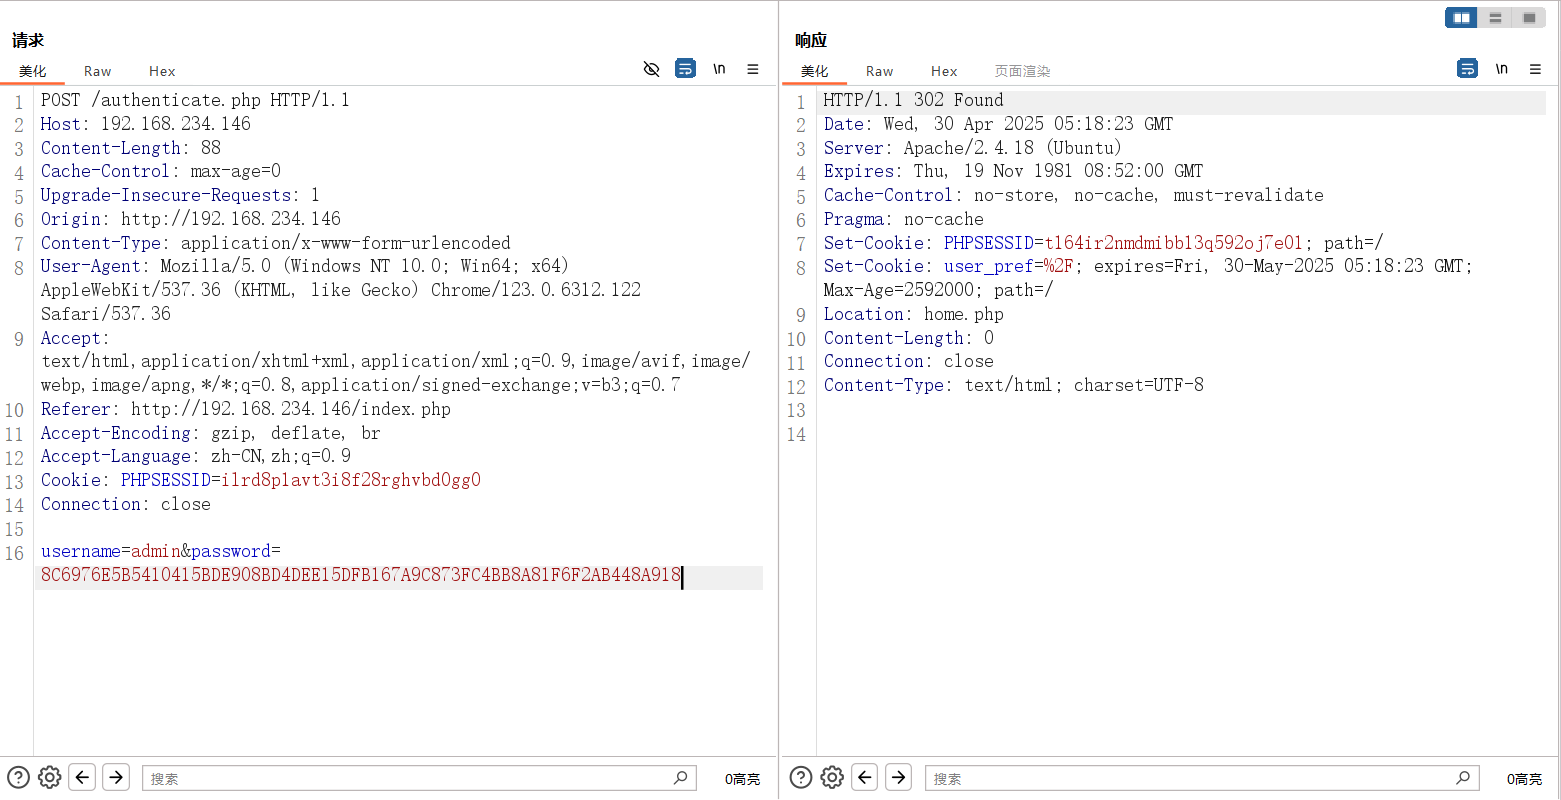This screenshot has width=1561, height=800.
Task: Select request 美化 (Pretty) tab
Action: click(x=32, y=72)
